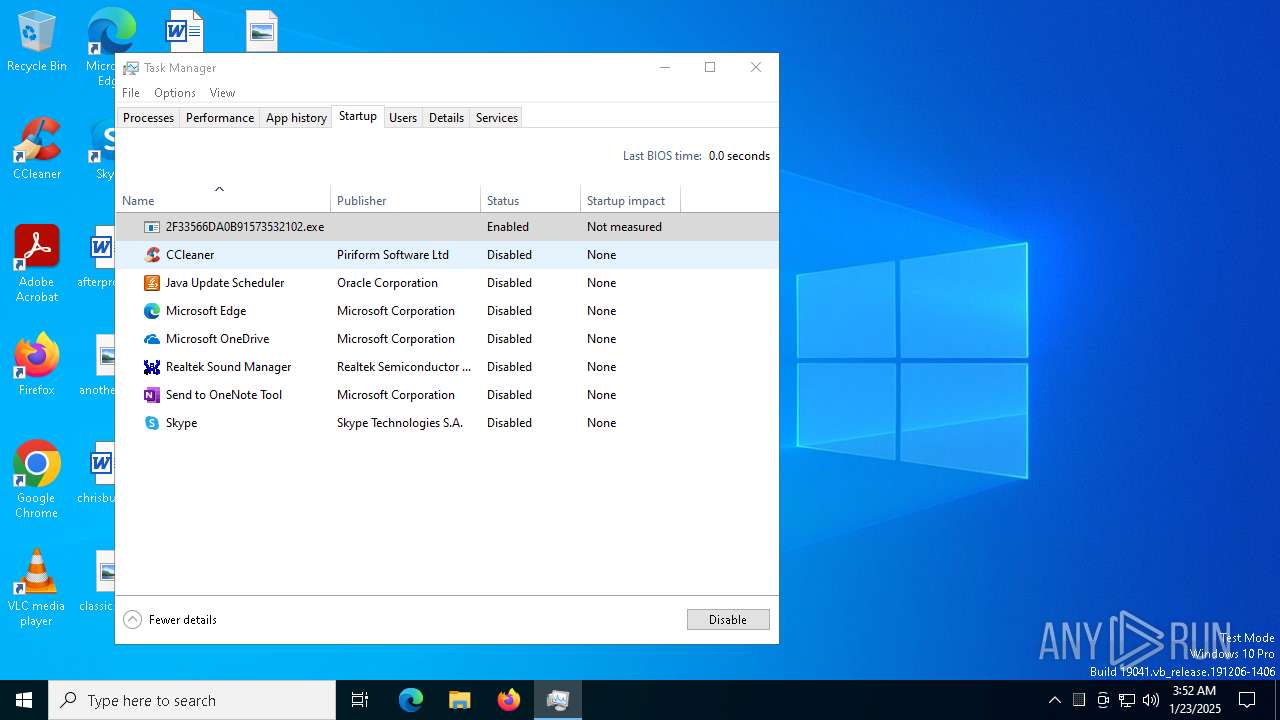Sort by the Status column header
Image resolution: width=1280 pixels, height=720 pixels.
(x=531, y=200)
